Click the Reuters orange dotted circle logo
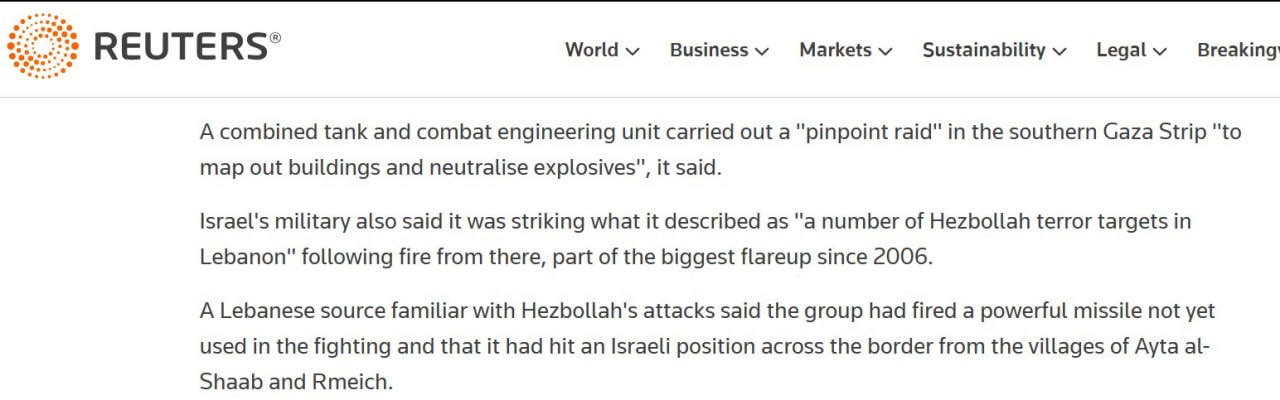The height and width of the screenshot is (400, 1280). tap(43, 47)
